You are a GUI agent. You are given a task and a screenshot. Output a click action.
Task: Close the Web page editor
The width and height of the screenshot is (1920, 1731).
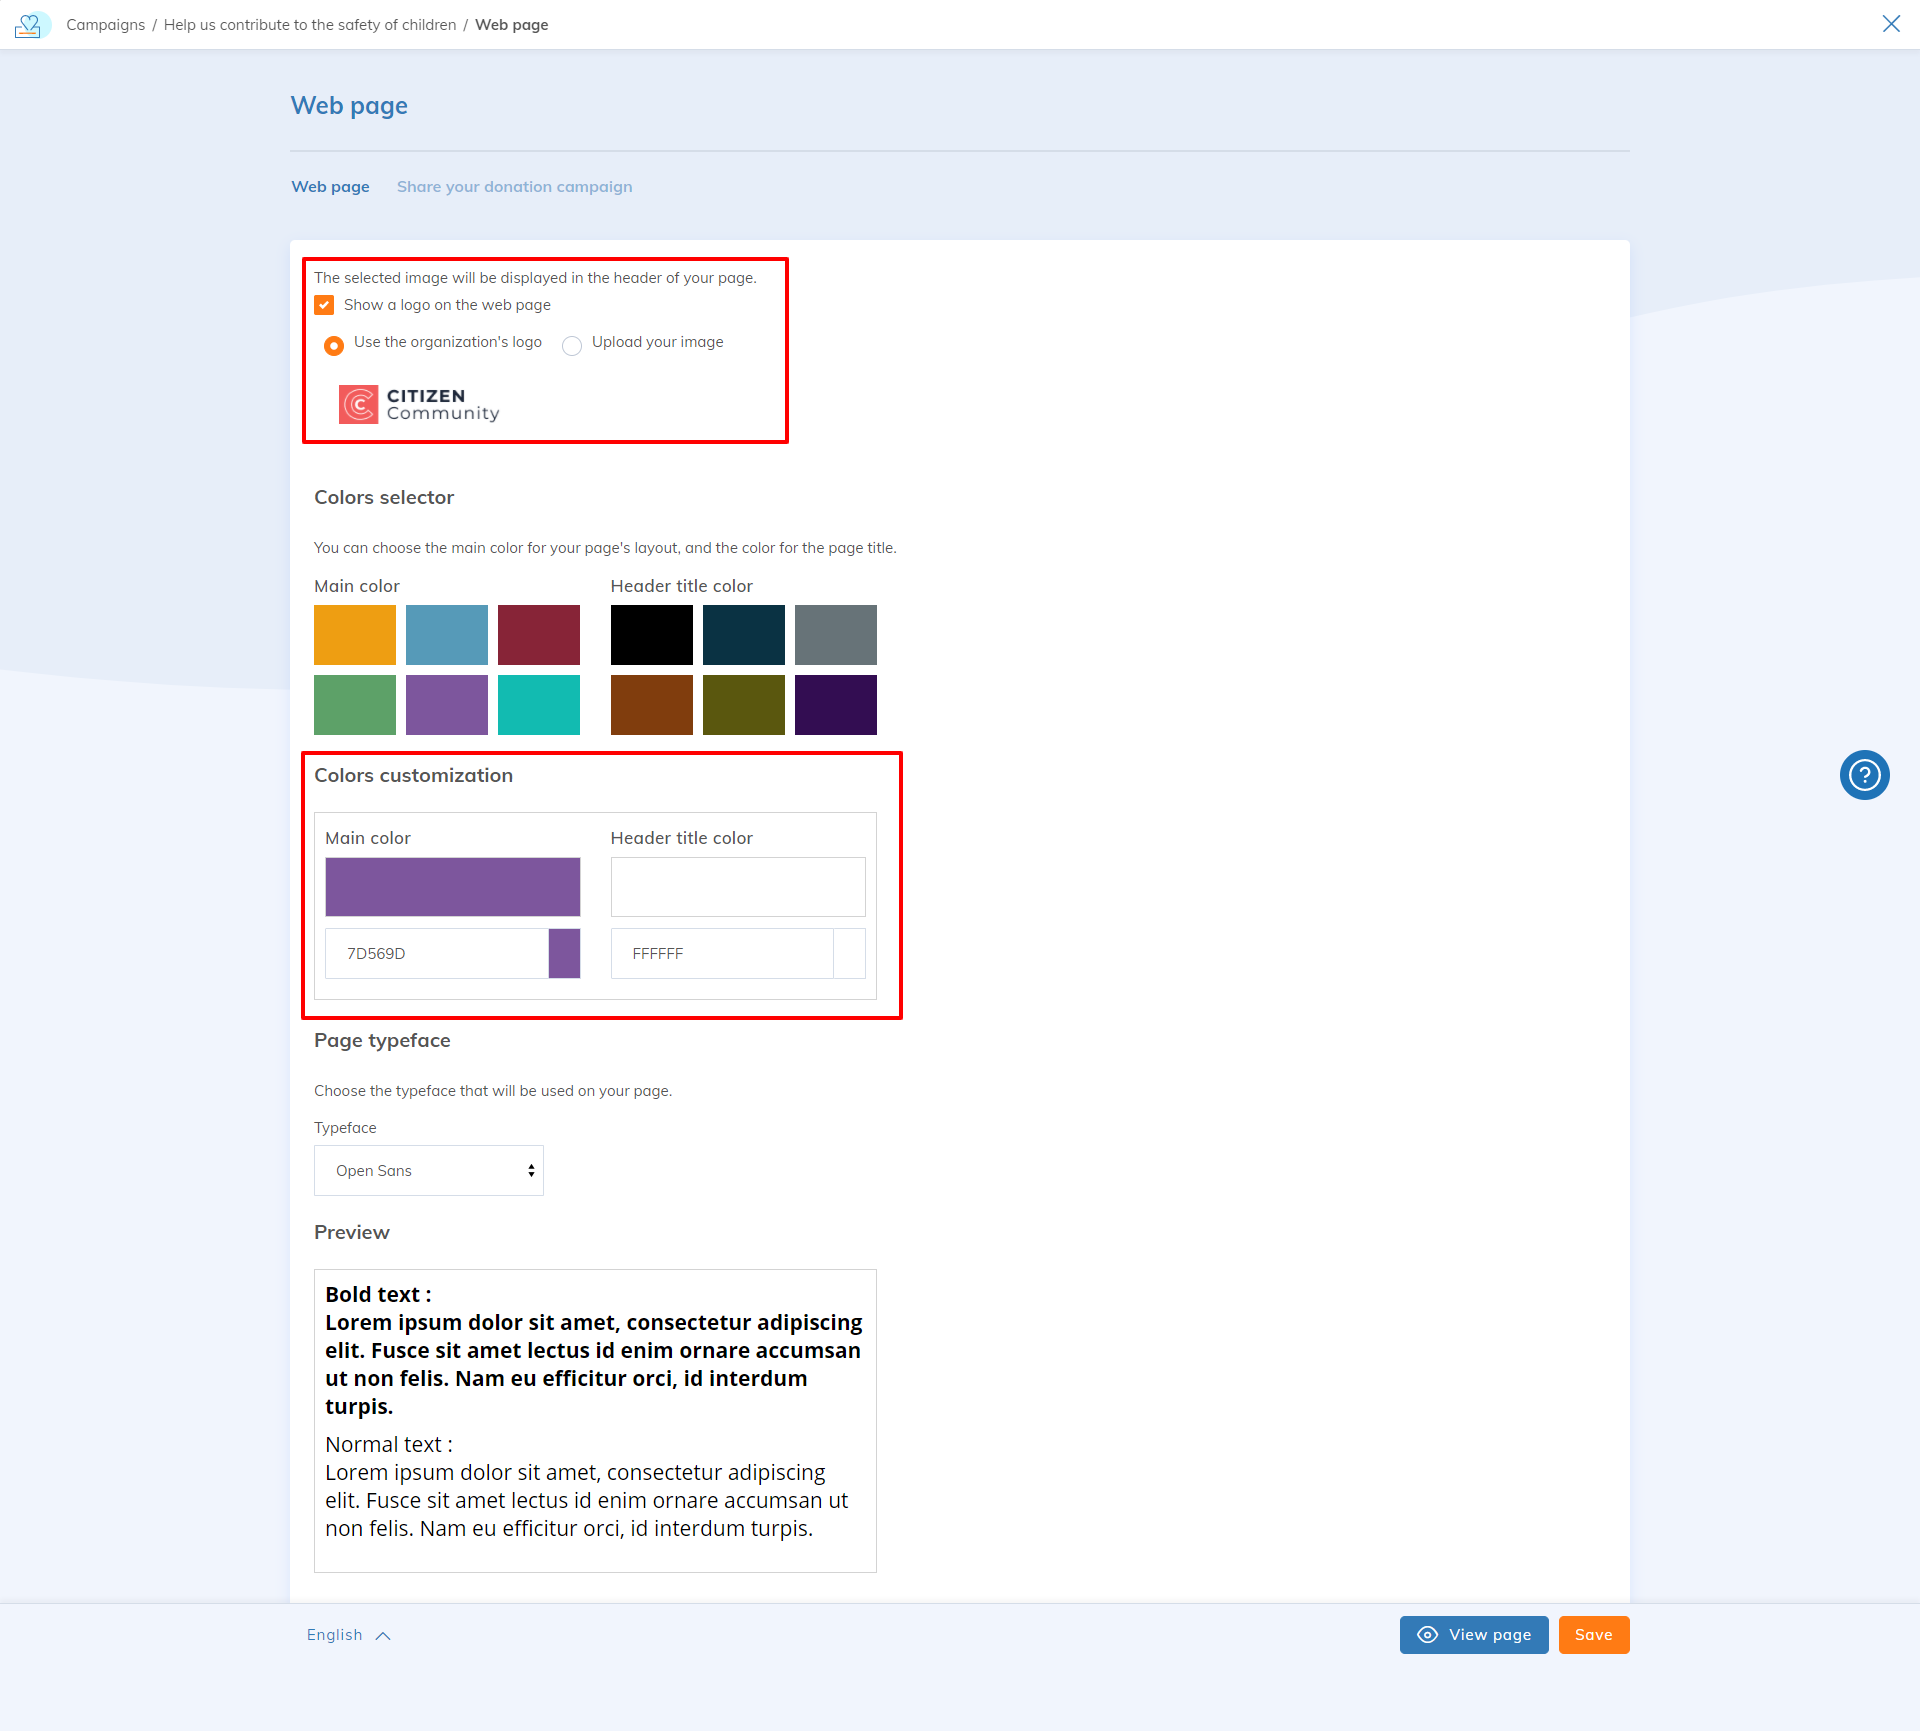(1892, 23)
